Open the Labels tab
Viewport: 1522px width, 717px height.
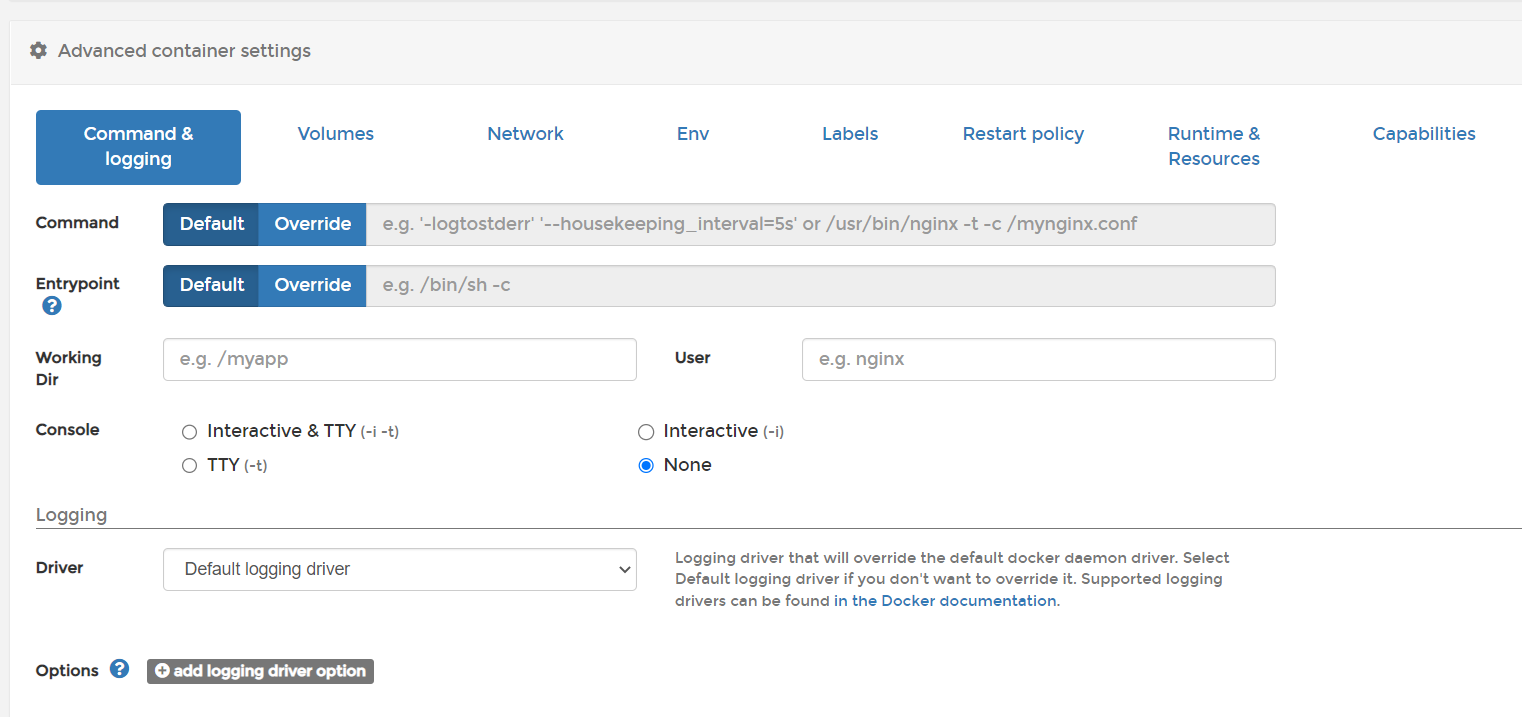[849, 134]
